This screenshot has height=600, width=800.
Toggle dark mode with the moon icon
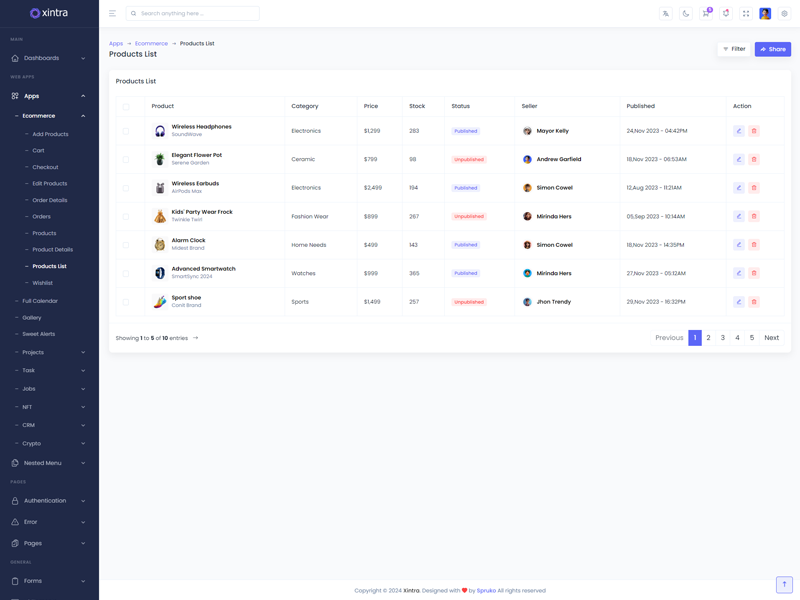[686, 14]
